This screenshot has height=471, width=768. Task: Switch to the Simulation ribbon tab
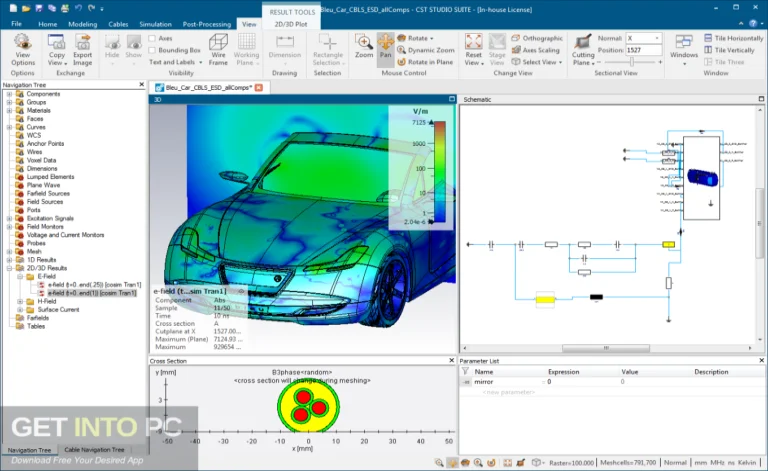[155, 24]
